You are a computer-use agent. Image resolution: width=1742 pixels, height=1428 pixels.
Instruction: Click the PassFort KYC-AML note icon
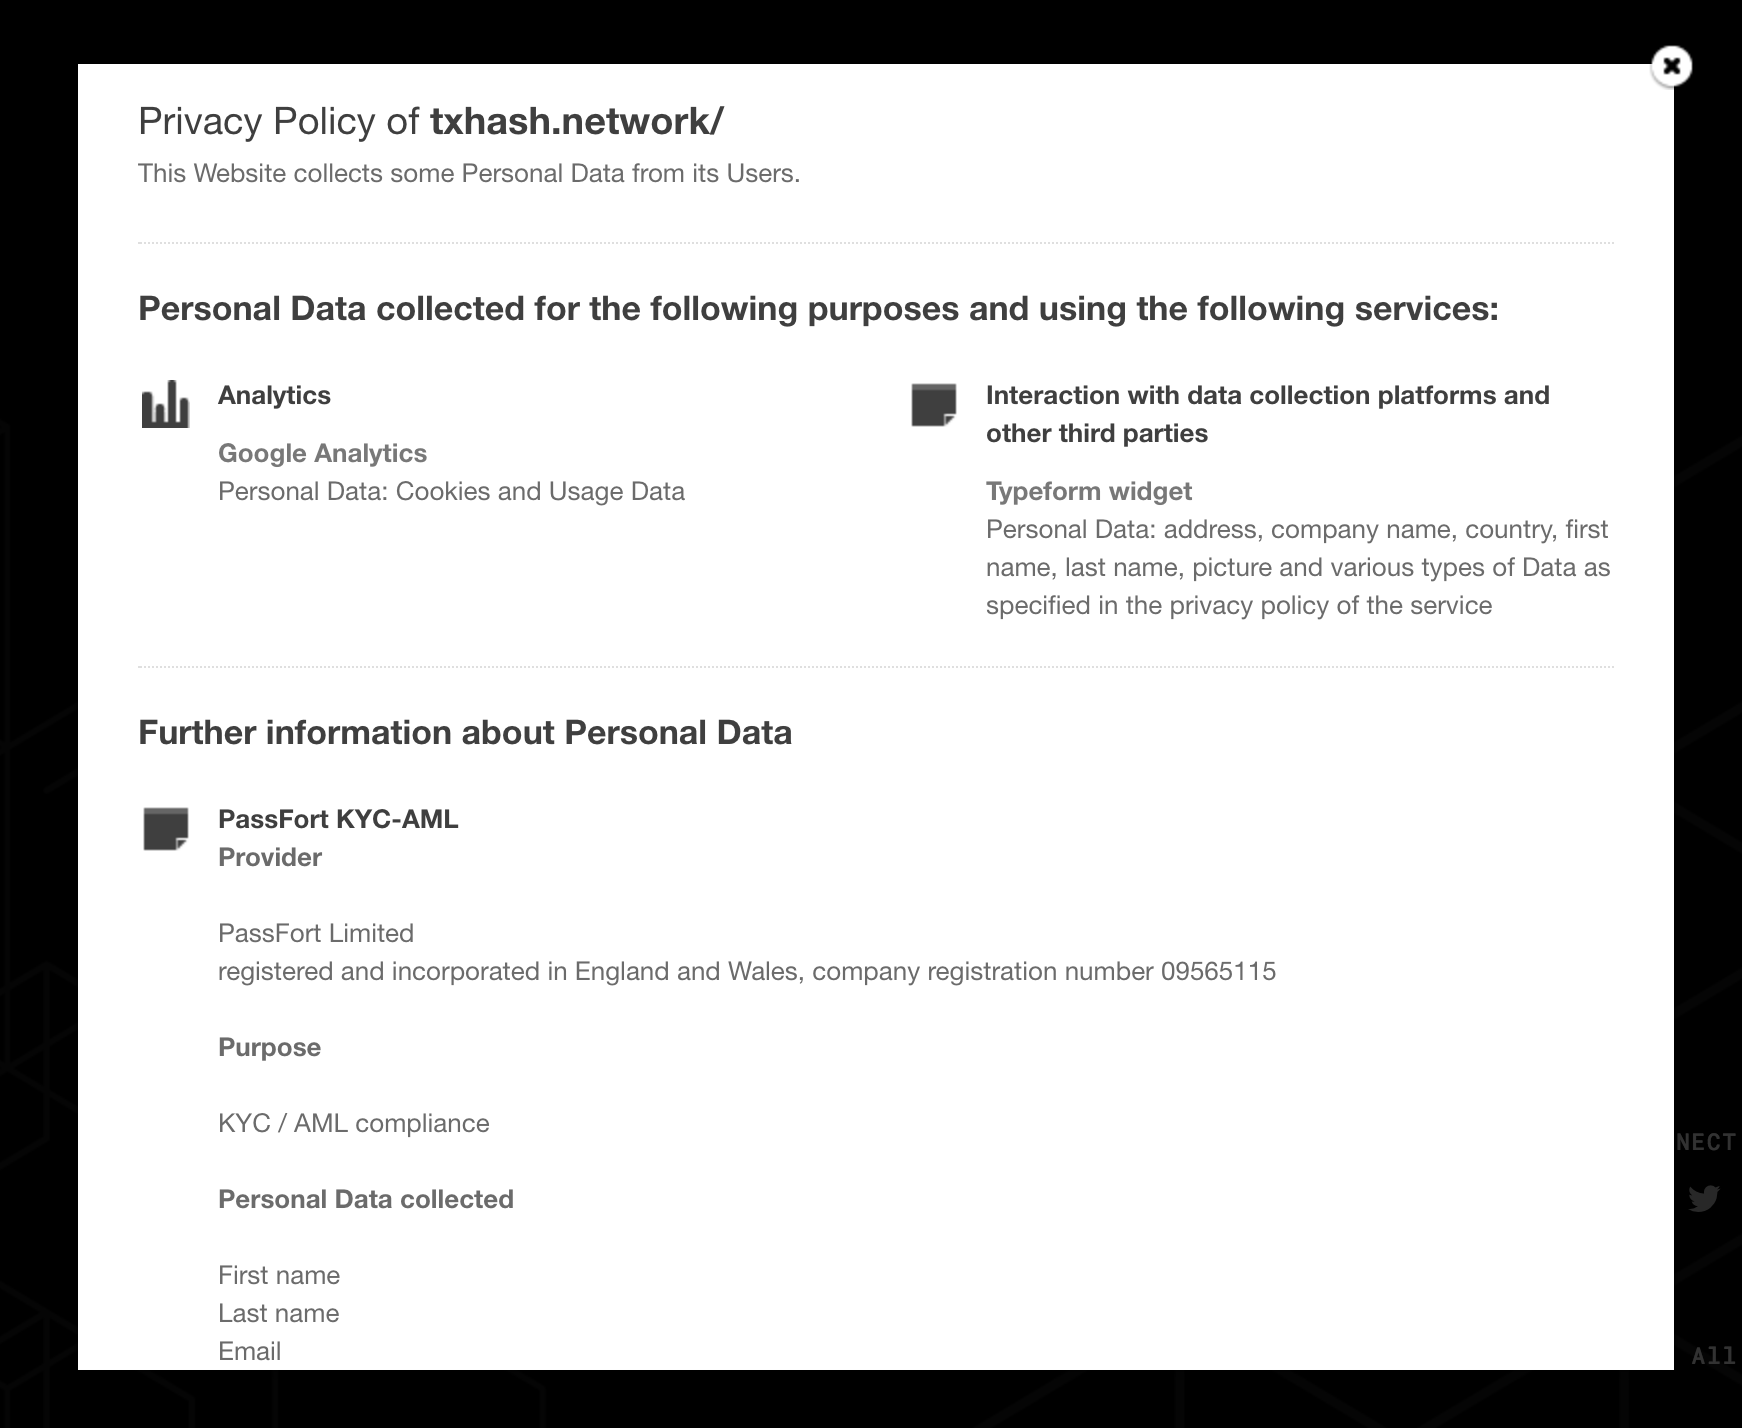point(166,829)
